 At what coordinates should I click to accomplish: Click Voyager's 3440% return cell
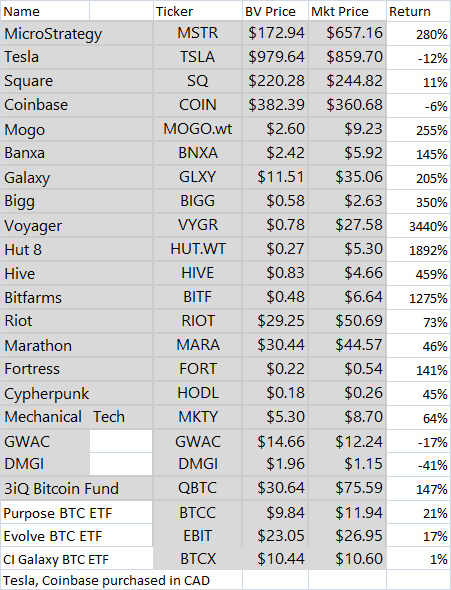tap(419, 225)
